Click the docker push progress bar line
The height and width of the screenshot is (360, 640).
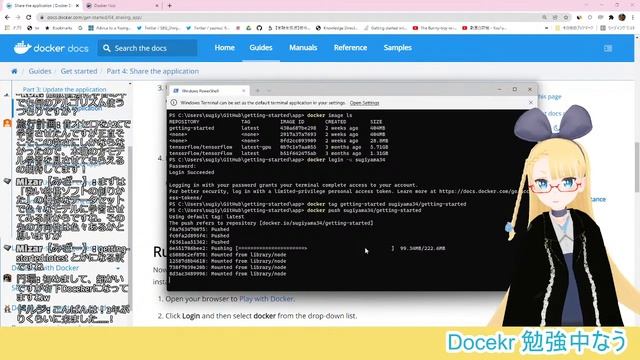pyautogui.click(x=307, y=248)
